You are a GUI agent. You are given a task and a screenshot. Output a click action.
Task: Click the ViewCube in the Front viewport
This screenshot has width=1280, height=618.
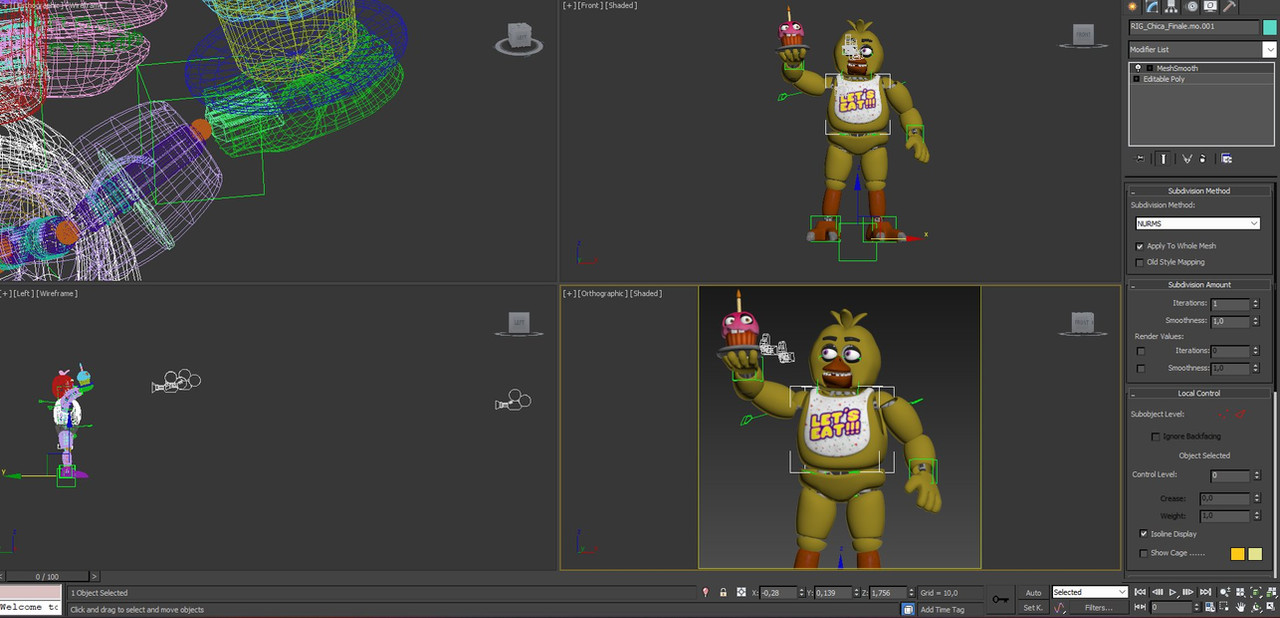point(1083,36)
